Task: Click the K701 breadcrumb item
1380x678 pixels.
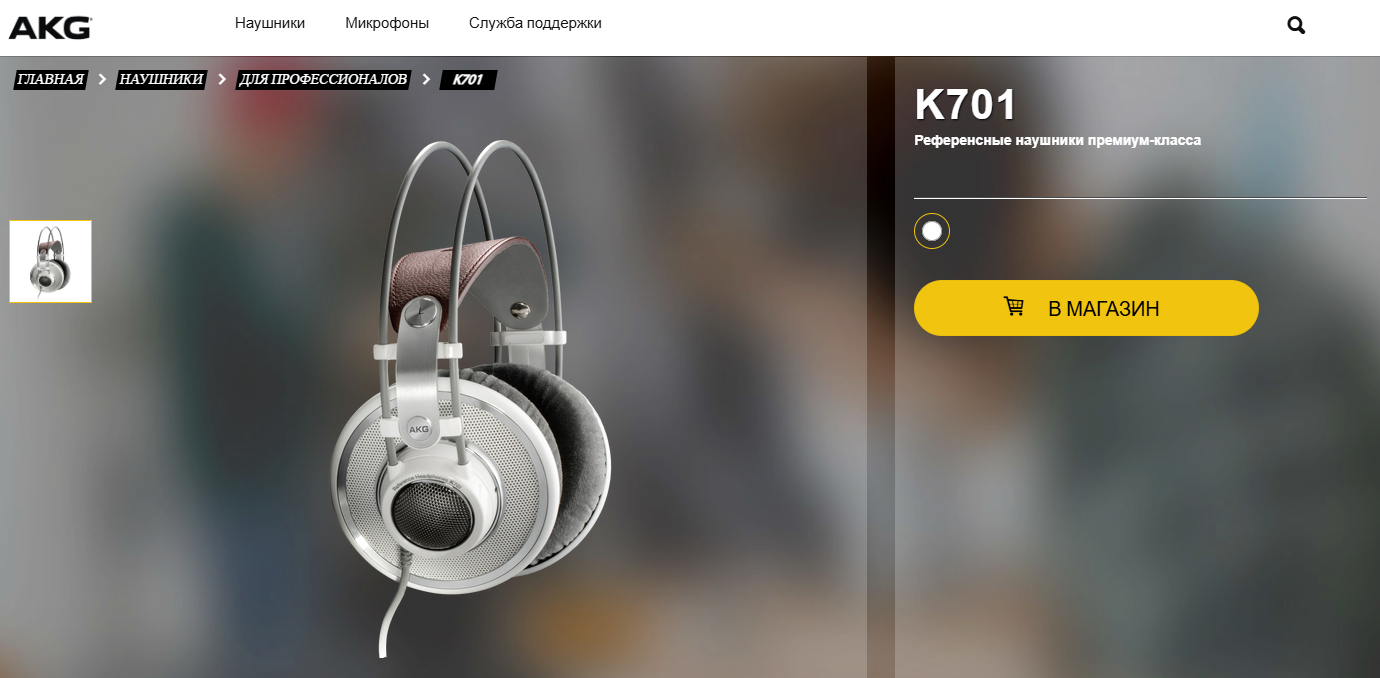Action: pyautogui.click(x=468, y=79)
